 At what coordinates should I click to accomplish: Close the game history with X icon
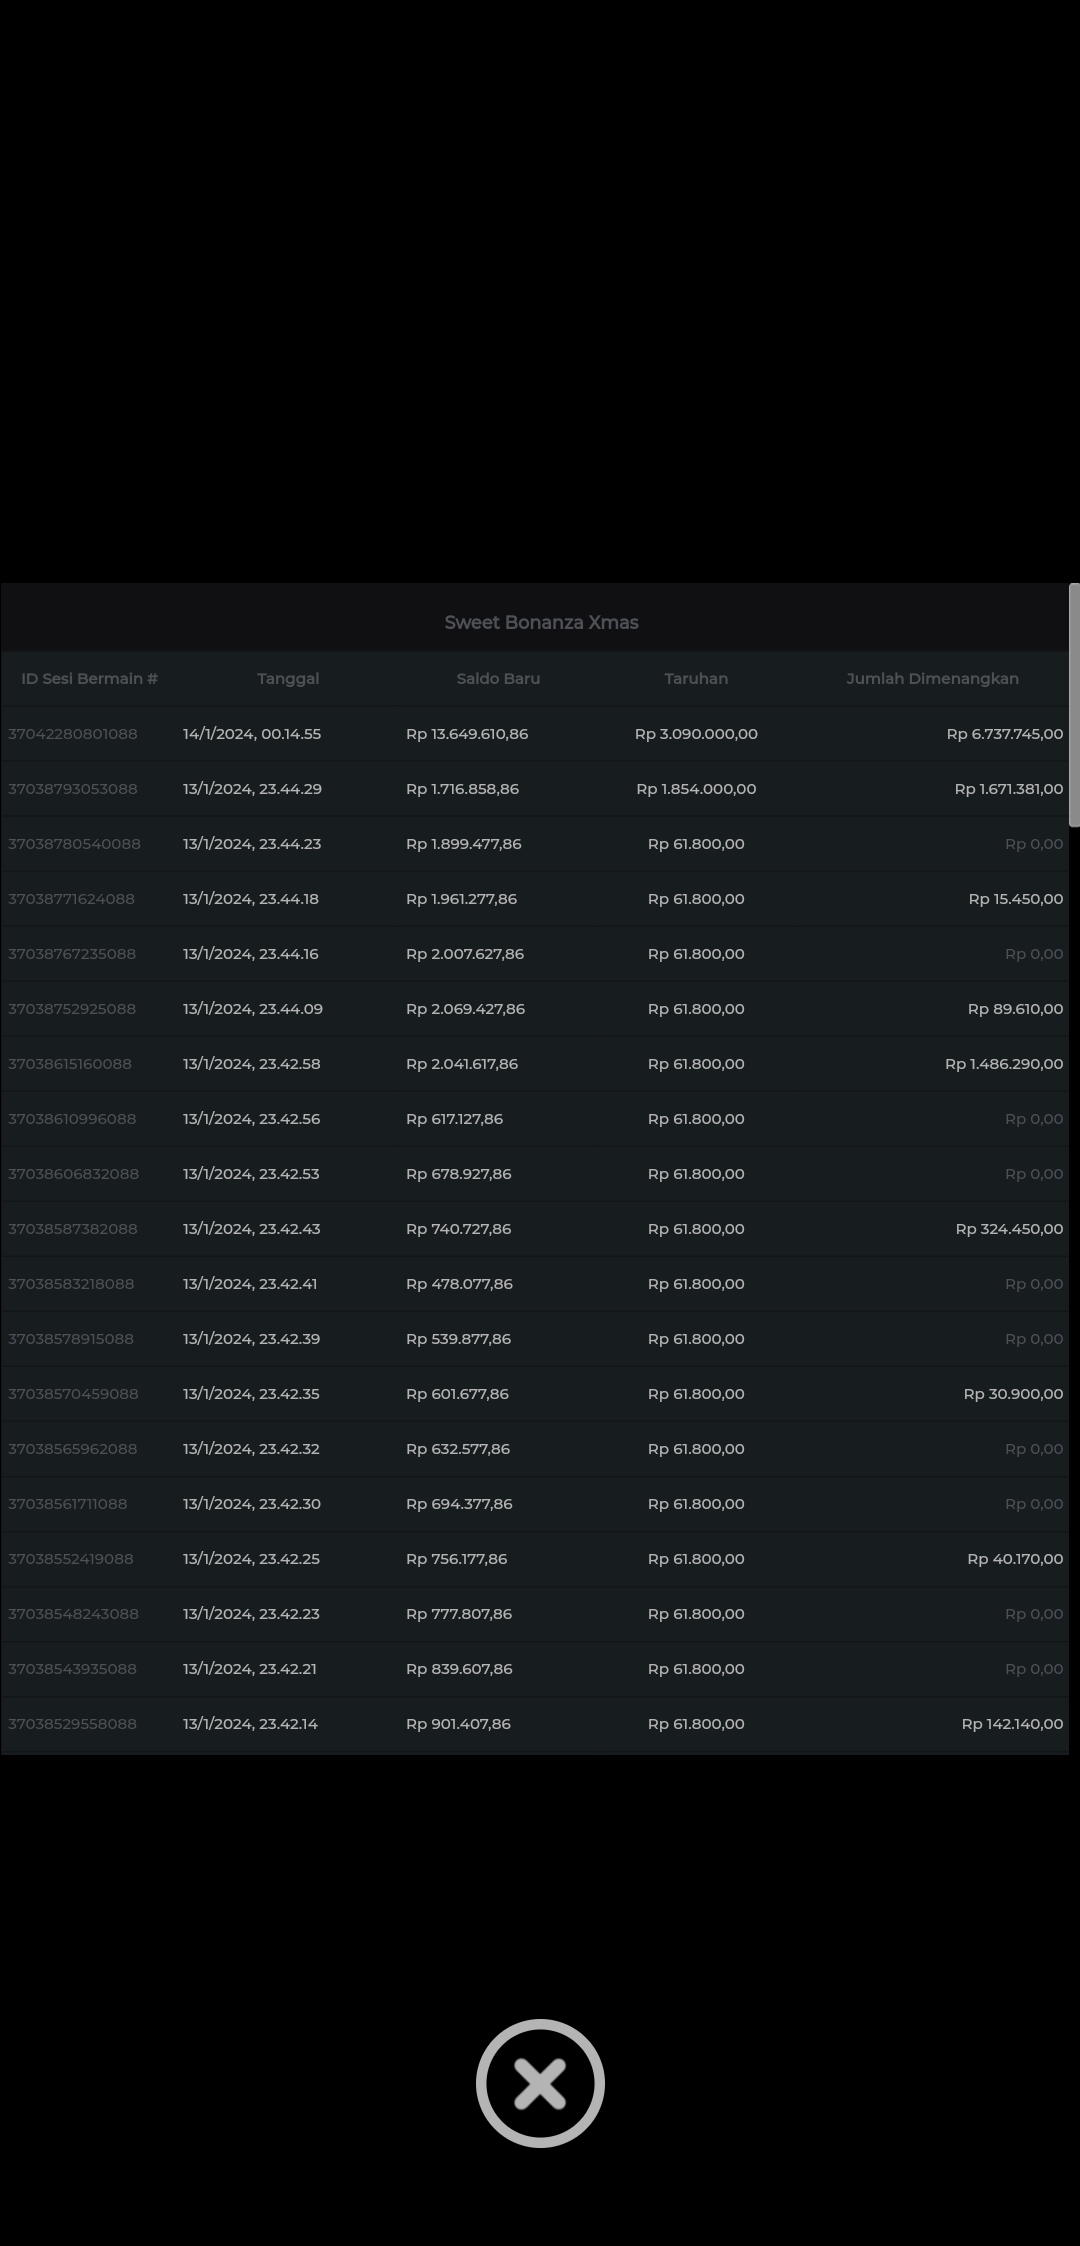[540, 2083]
